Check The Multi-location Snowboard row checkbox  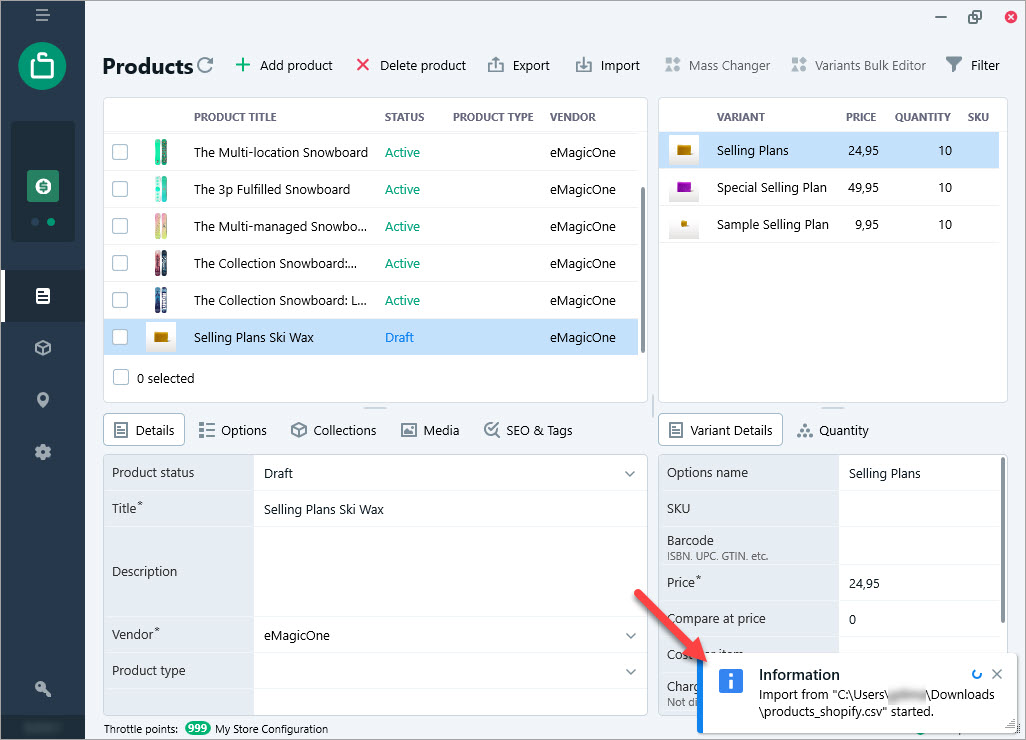[120, 152]
